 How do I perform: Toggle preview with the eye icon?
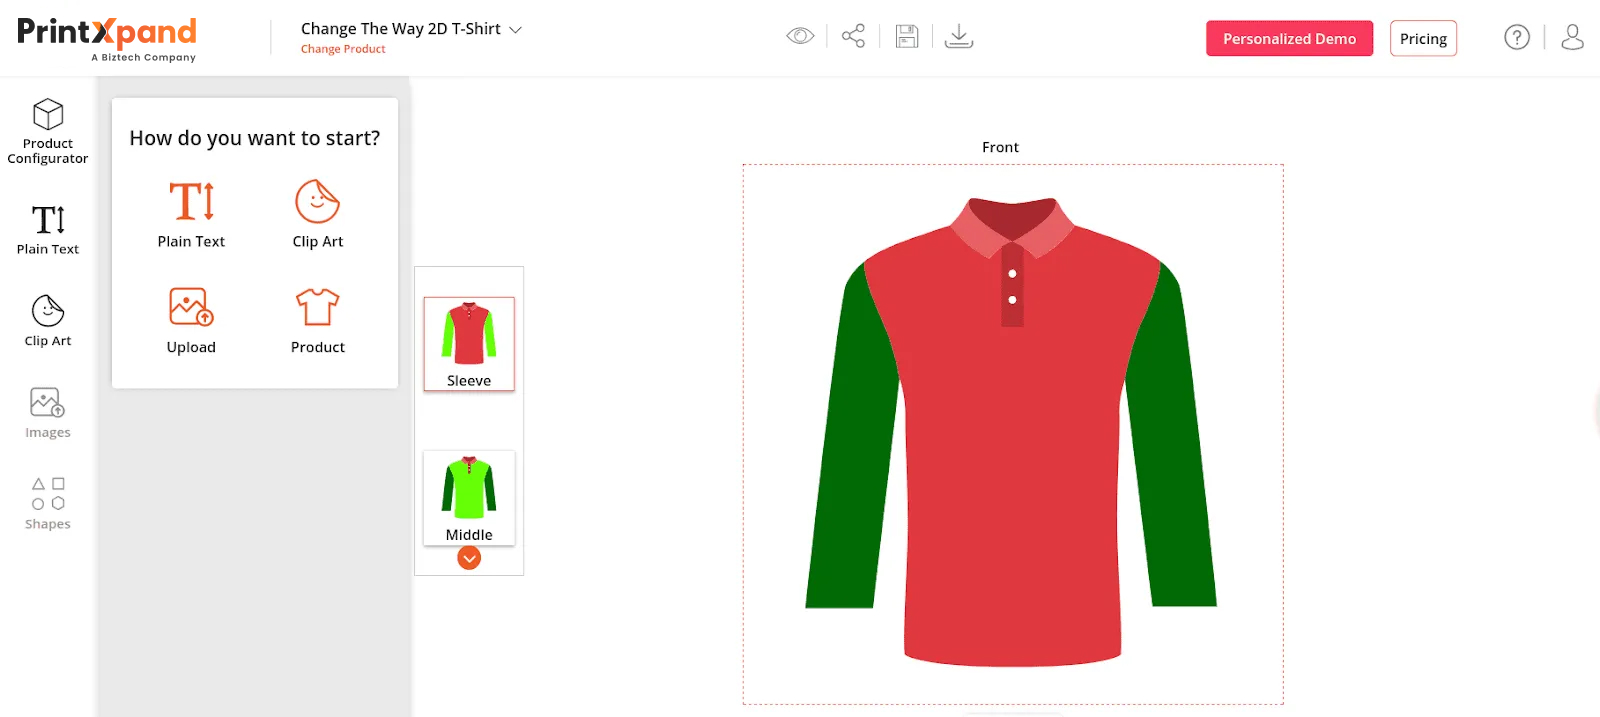[800, 37]
